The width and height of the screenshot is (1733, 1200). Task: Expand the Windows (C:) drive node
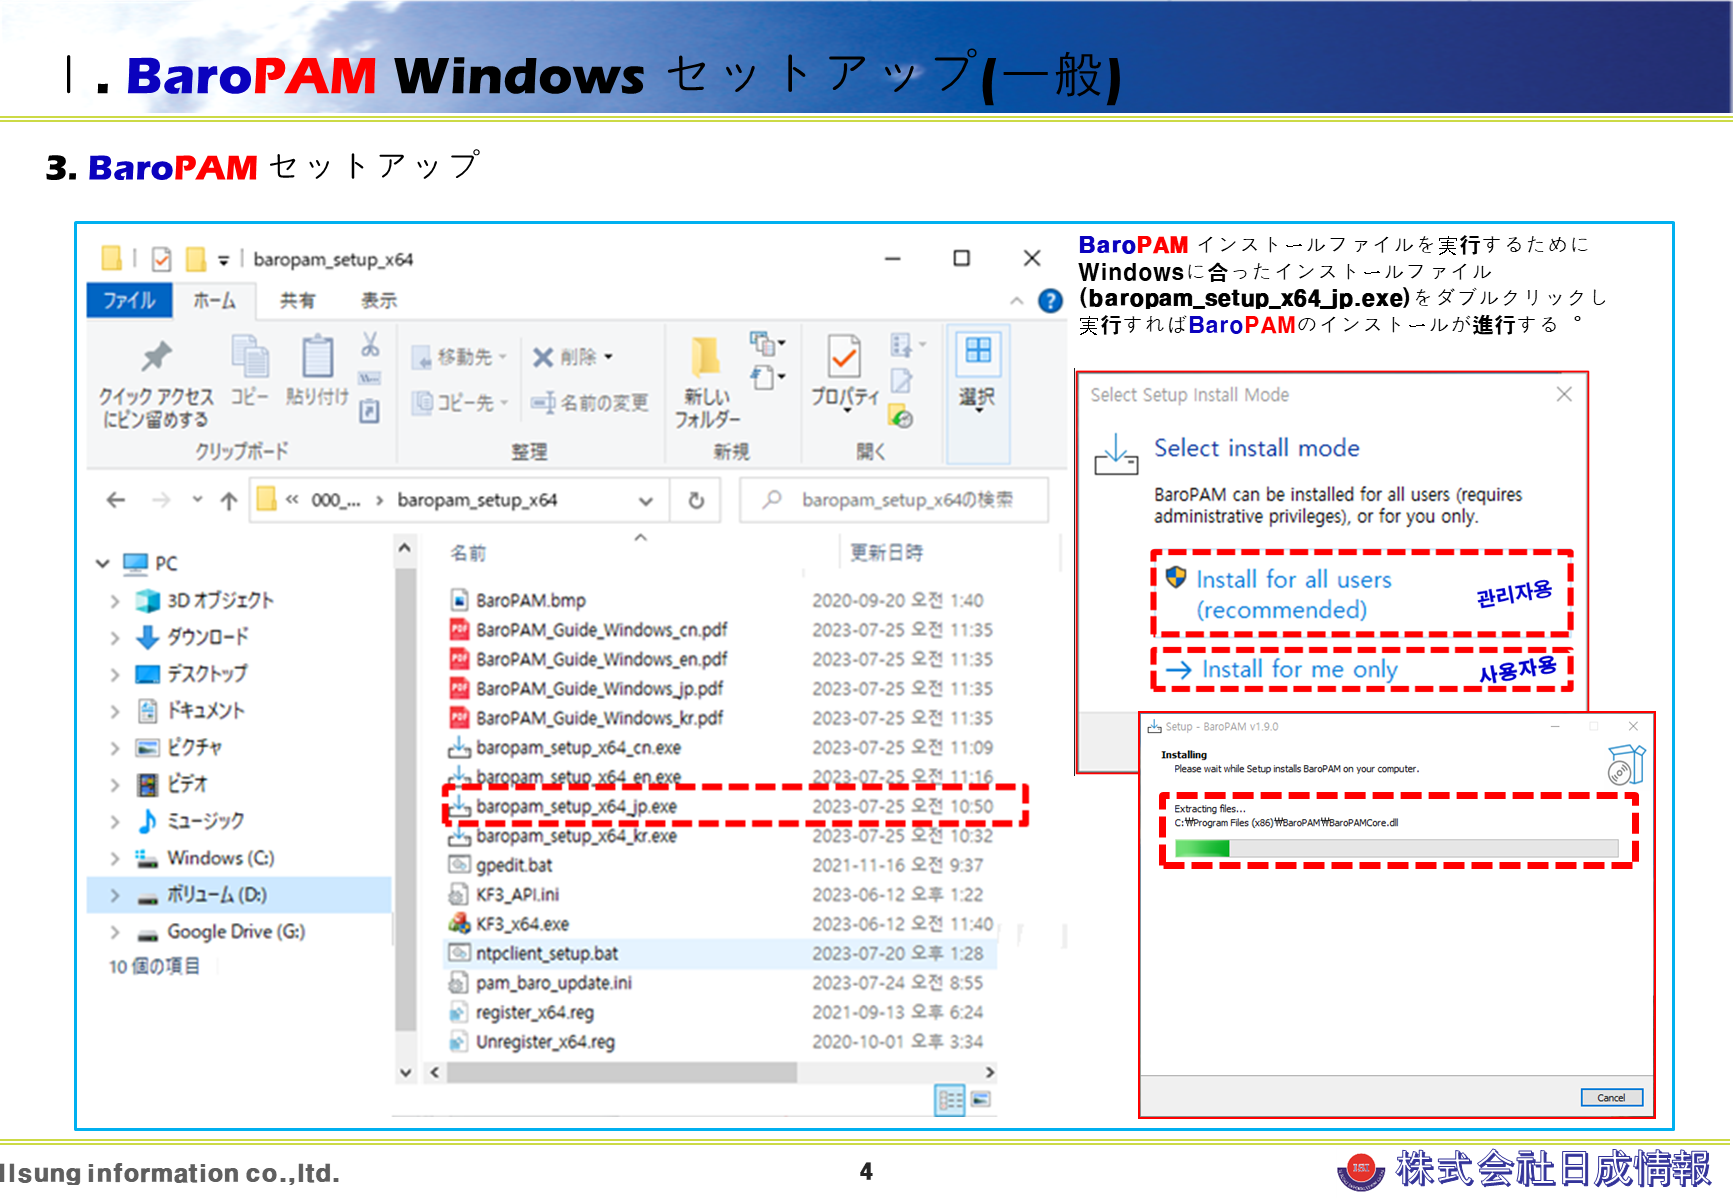pos(115,858)
